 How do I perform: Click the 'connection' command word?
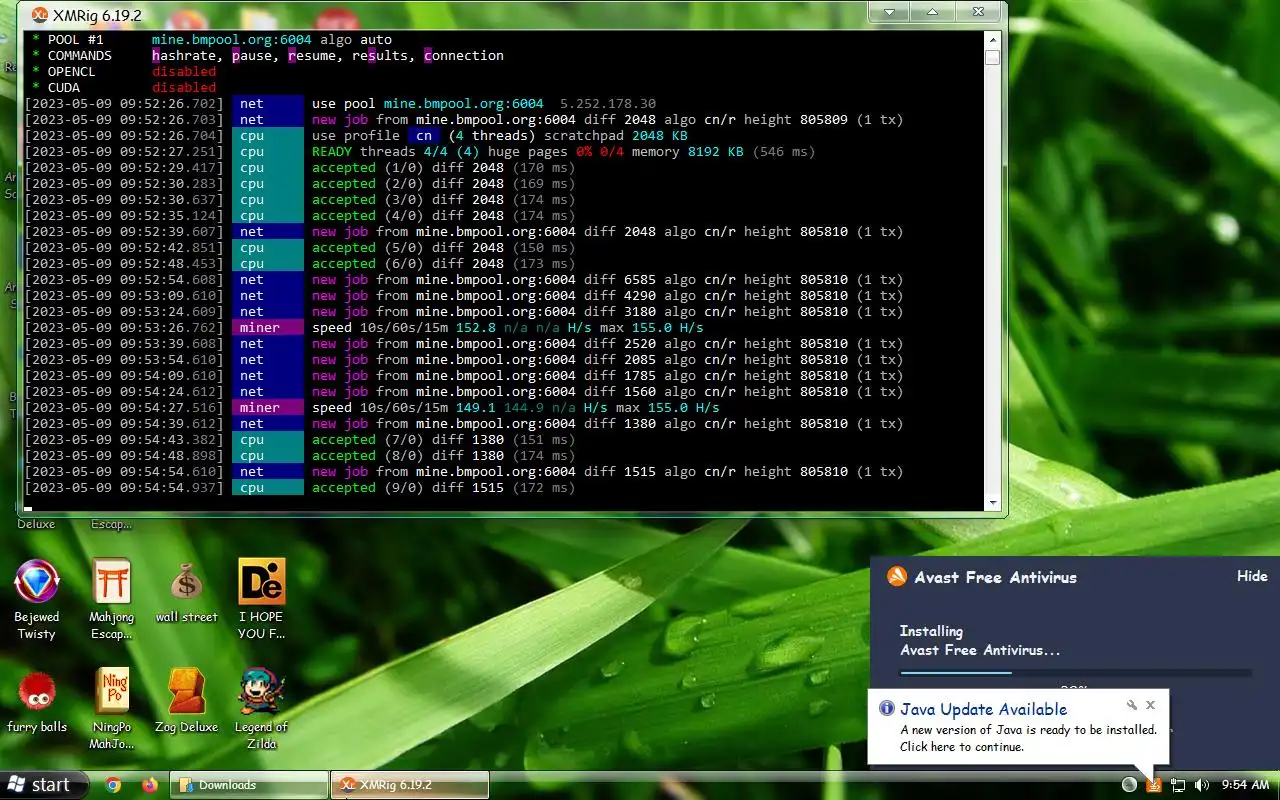(x=464, y=56)
